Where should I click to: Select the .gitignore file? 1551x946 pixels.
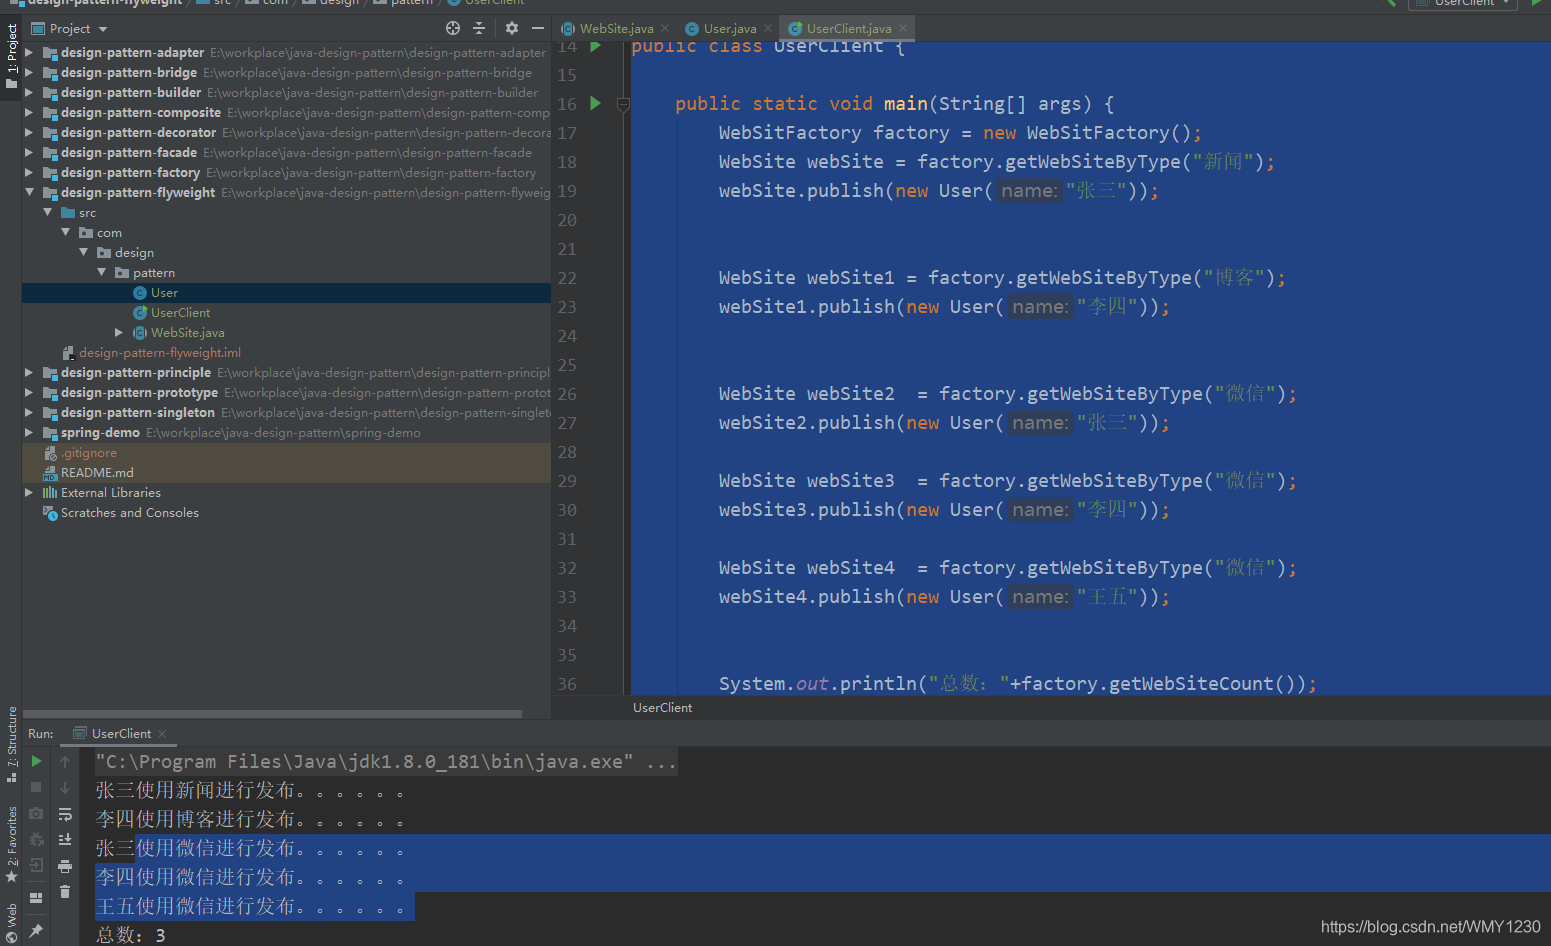tap(88, 452)
